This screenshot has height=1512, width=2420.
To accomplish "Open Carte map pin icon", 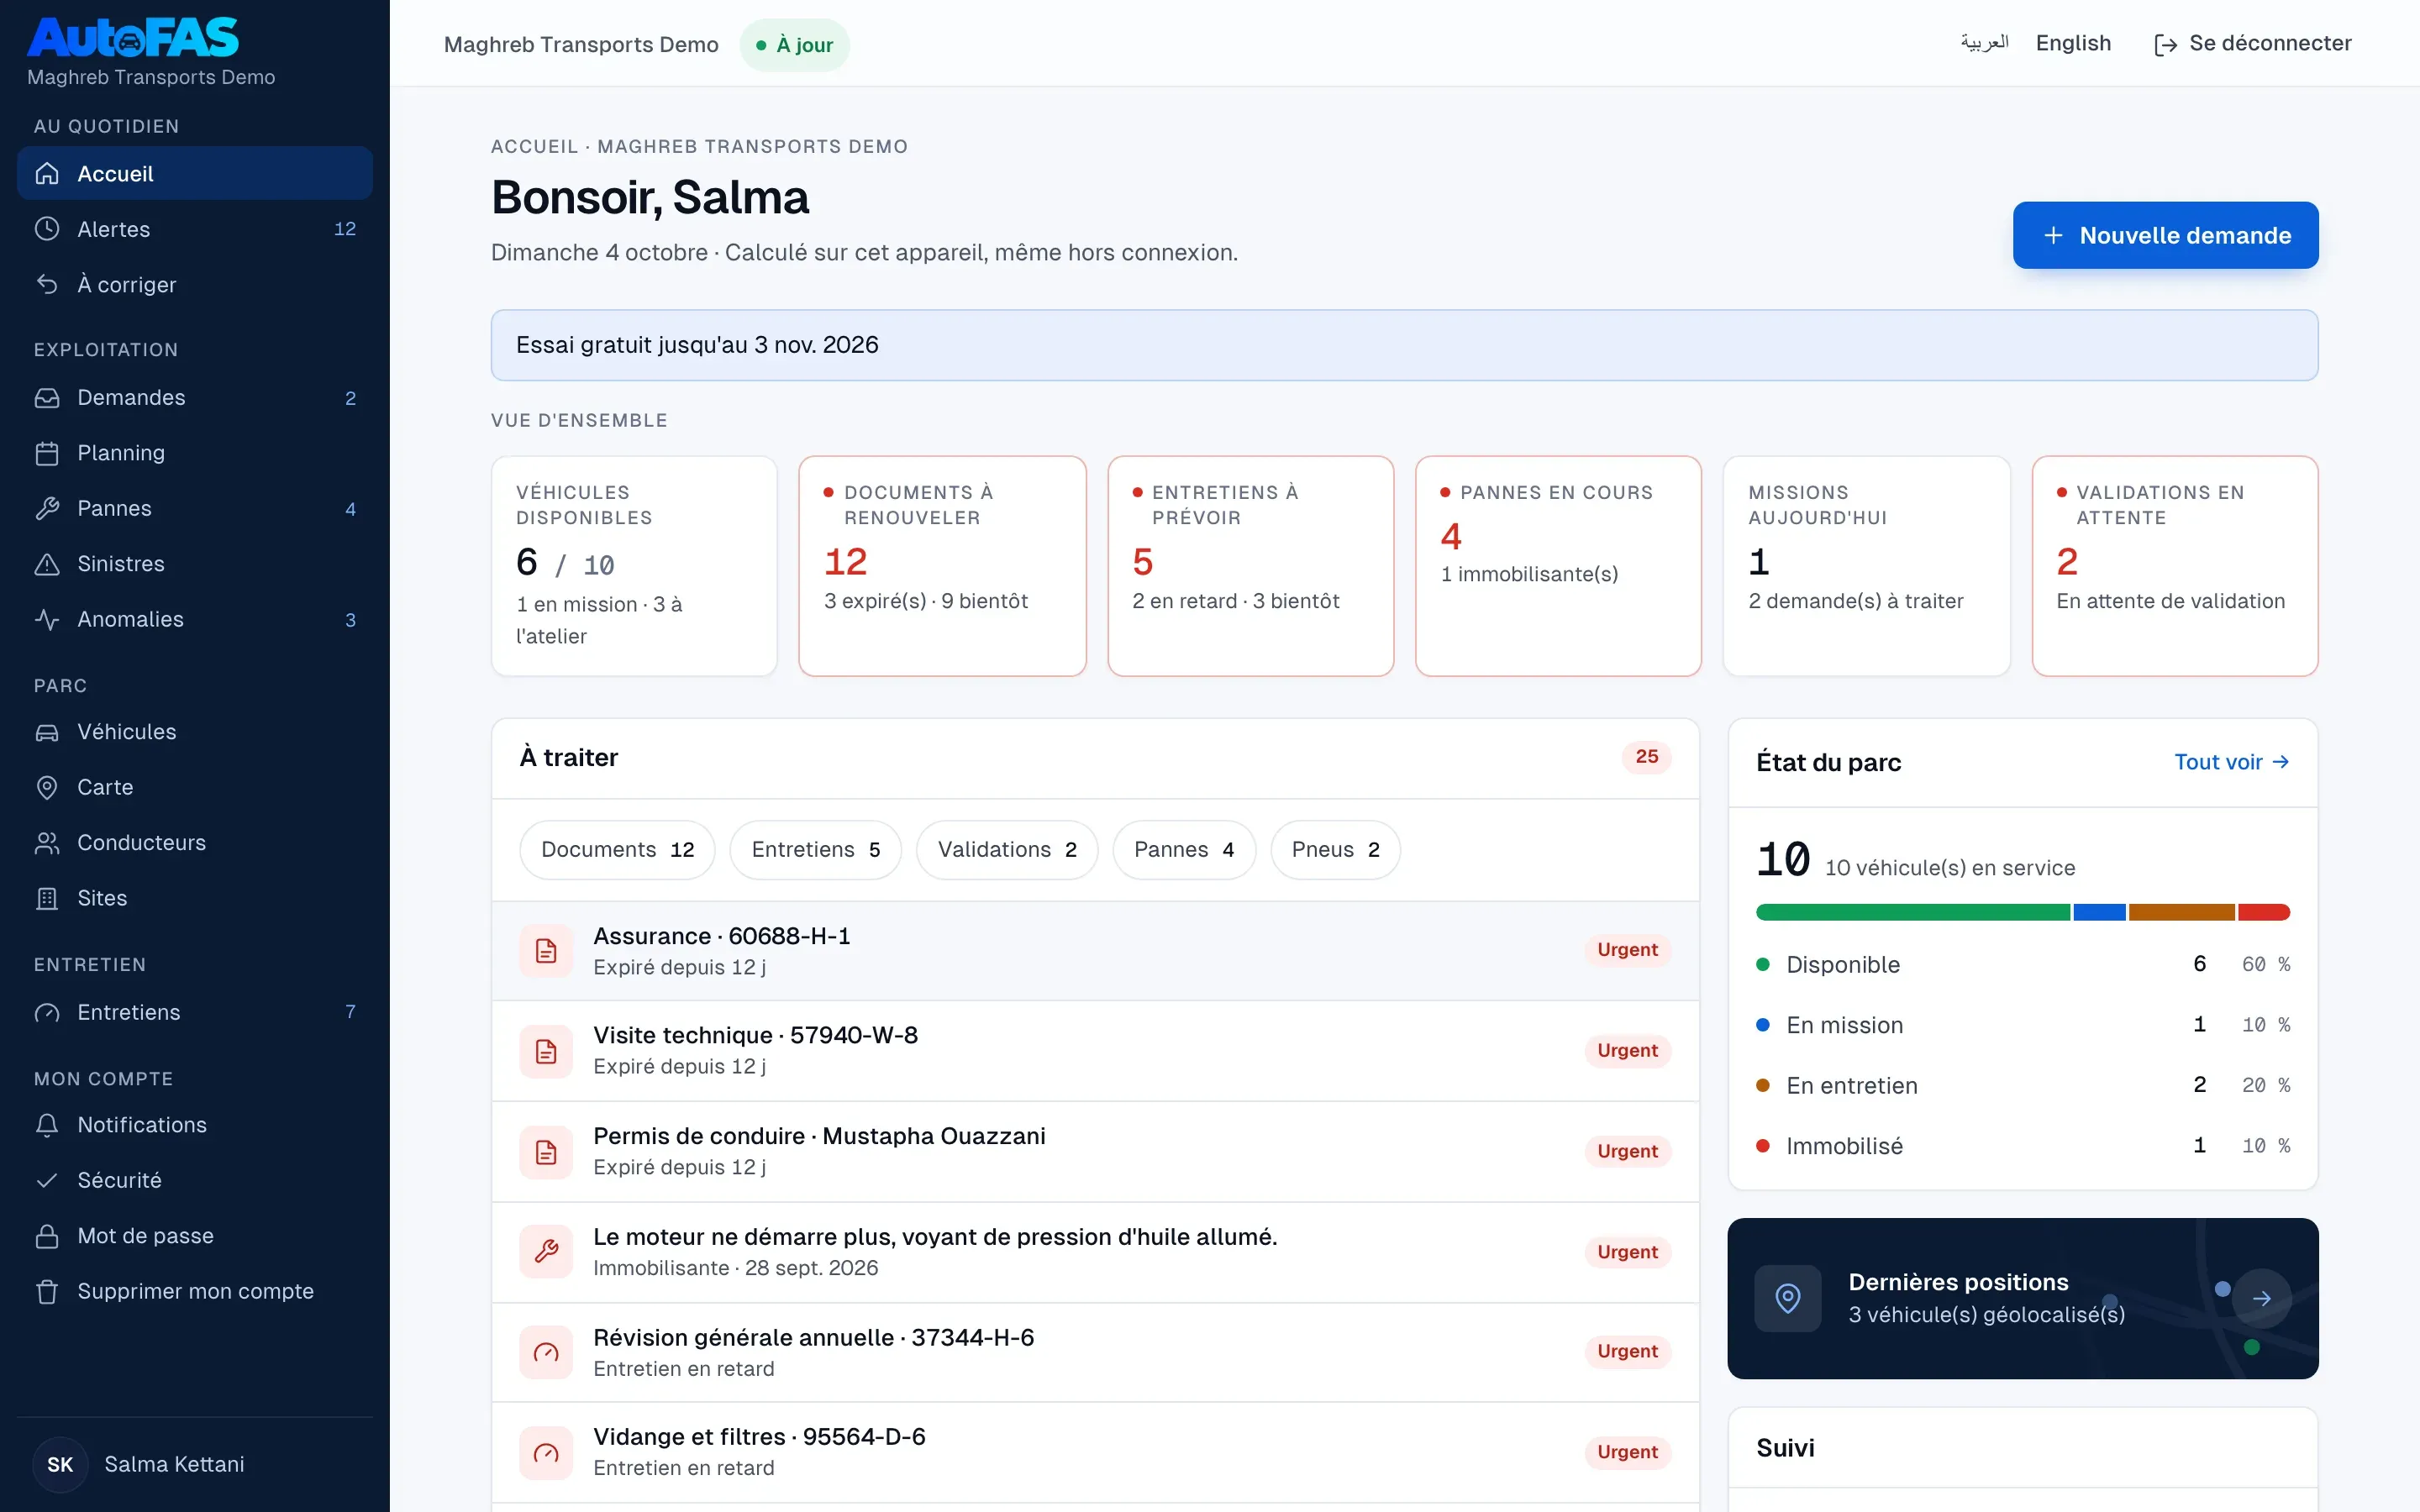I will [x=47, y=788].
